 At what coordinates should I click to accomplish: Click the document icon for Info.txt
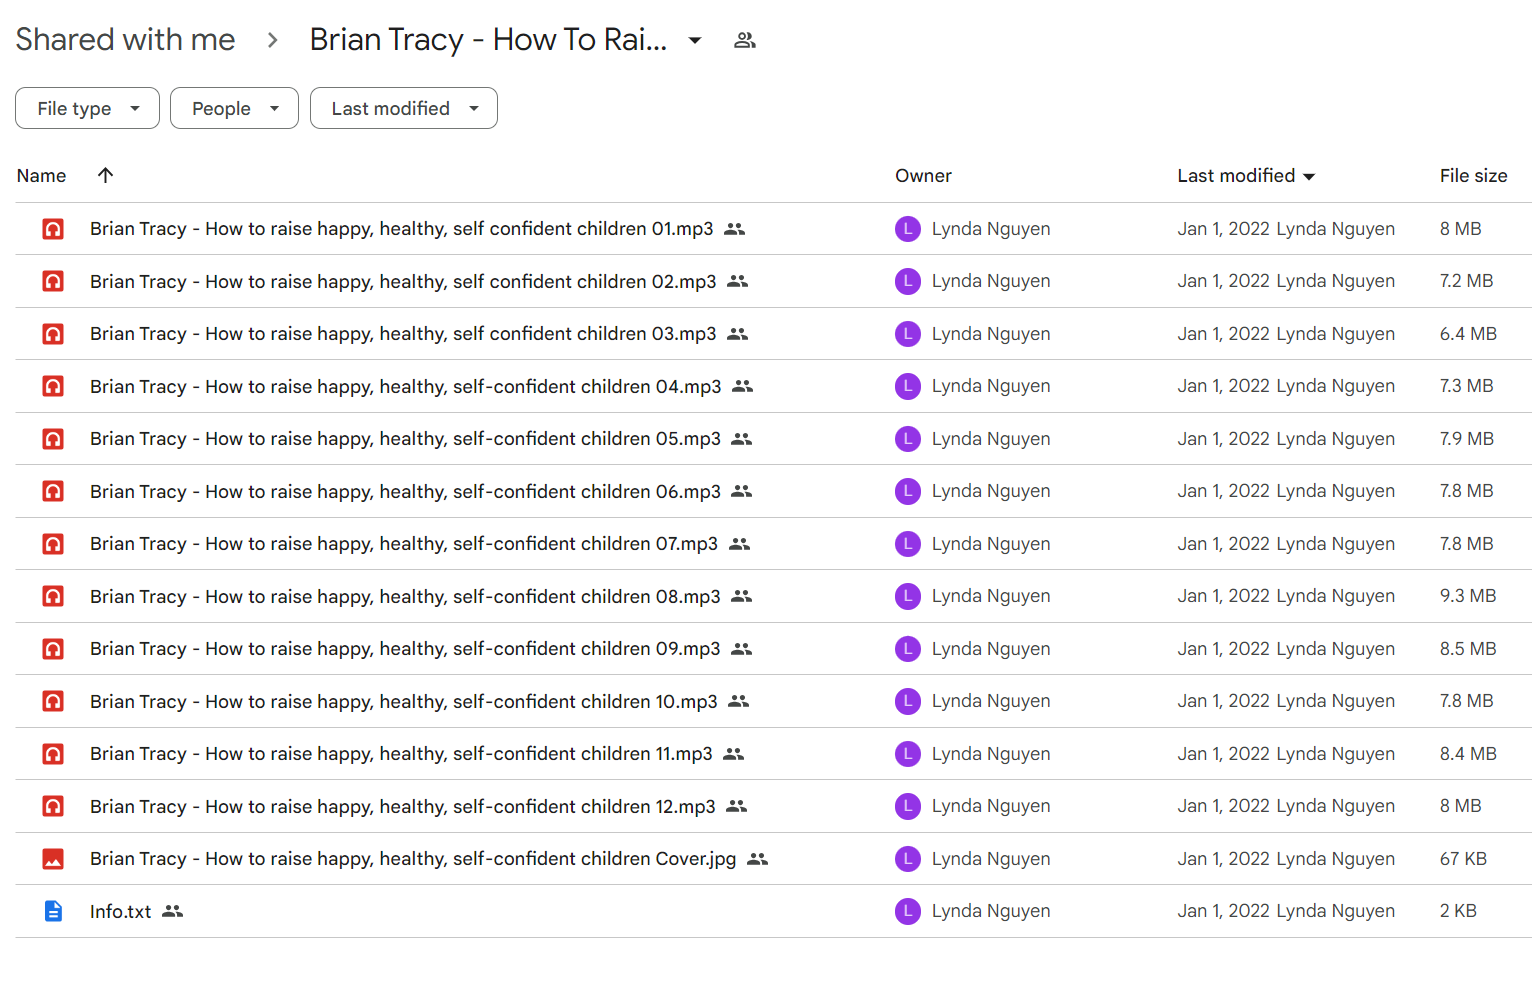tap(53, 911)
